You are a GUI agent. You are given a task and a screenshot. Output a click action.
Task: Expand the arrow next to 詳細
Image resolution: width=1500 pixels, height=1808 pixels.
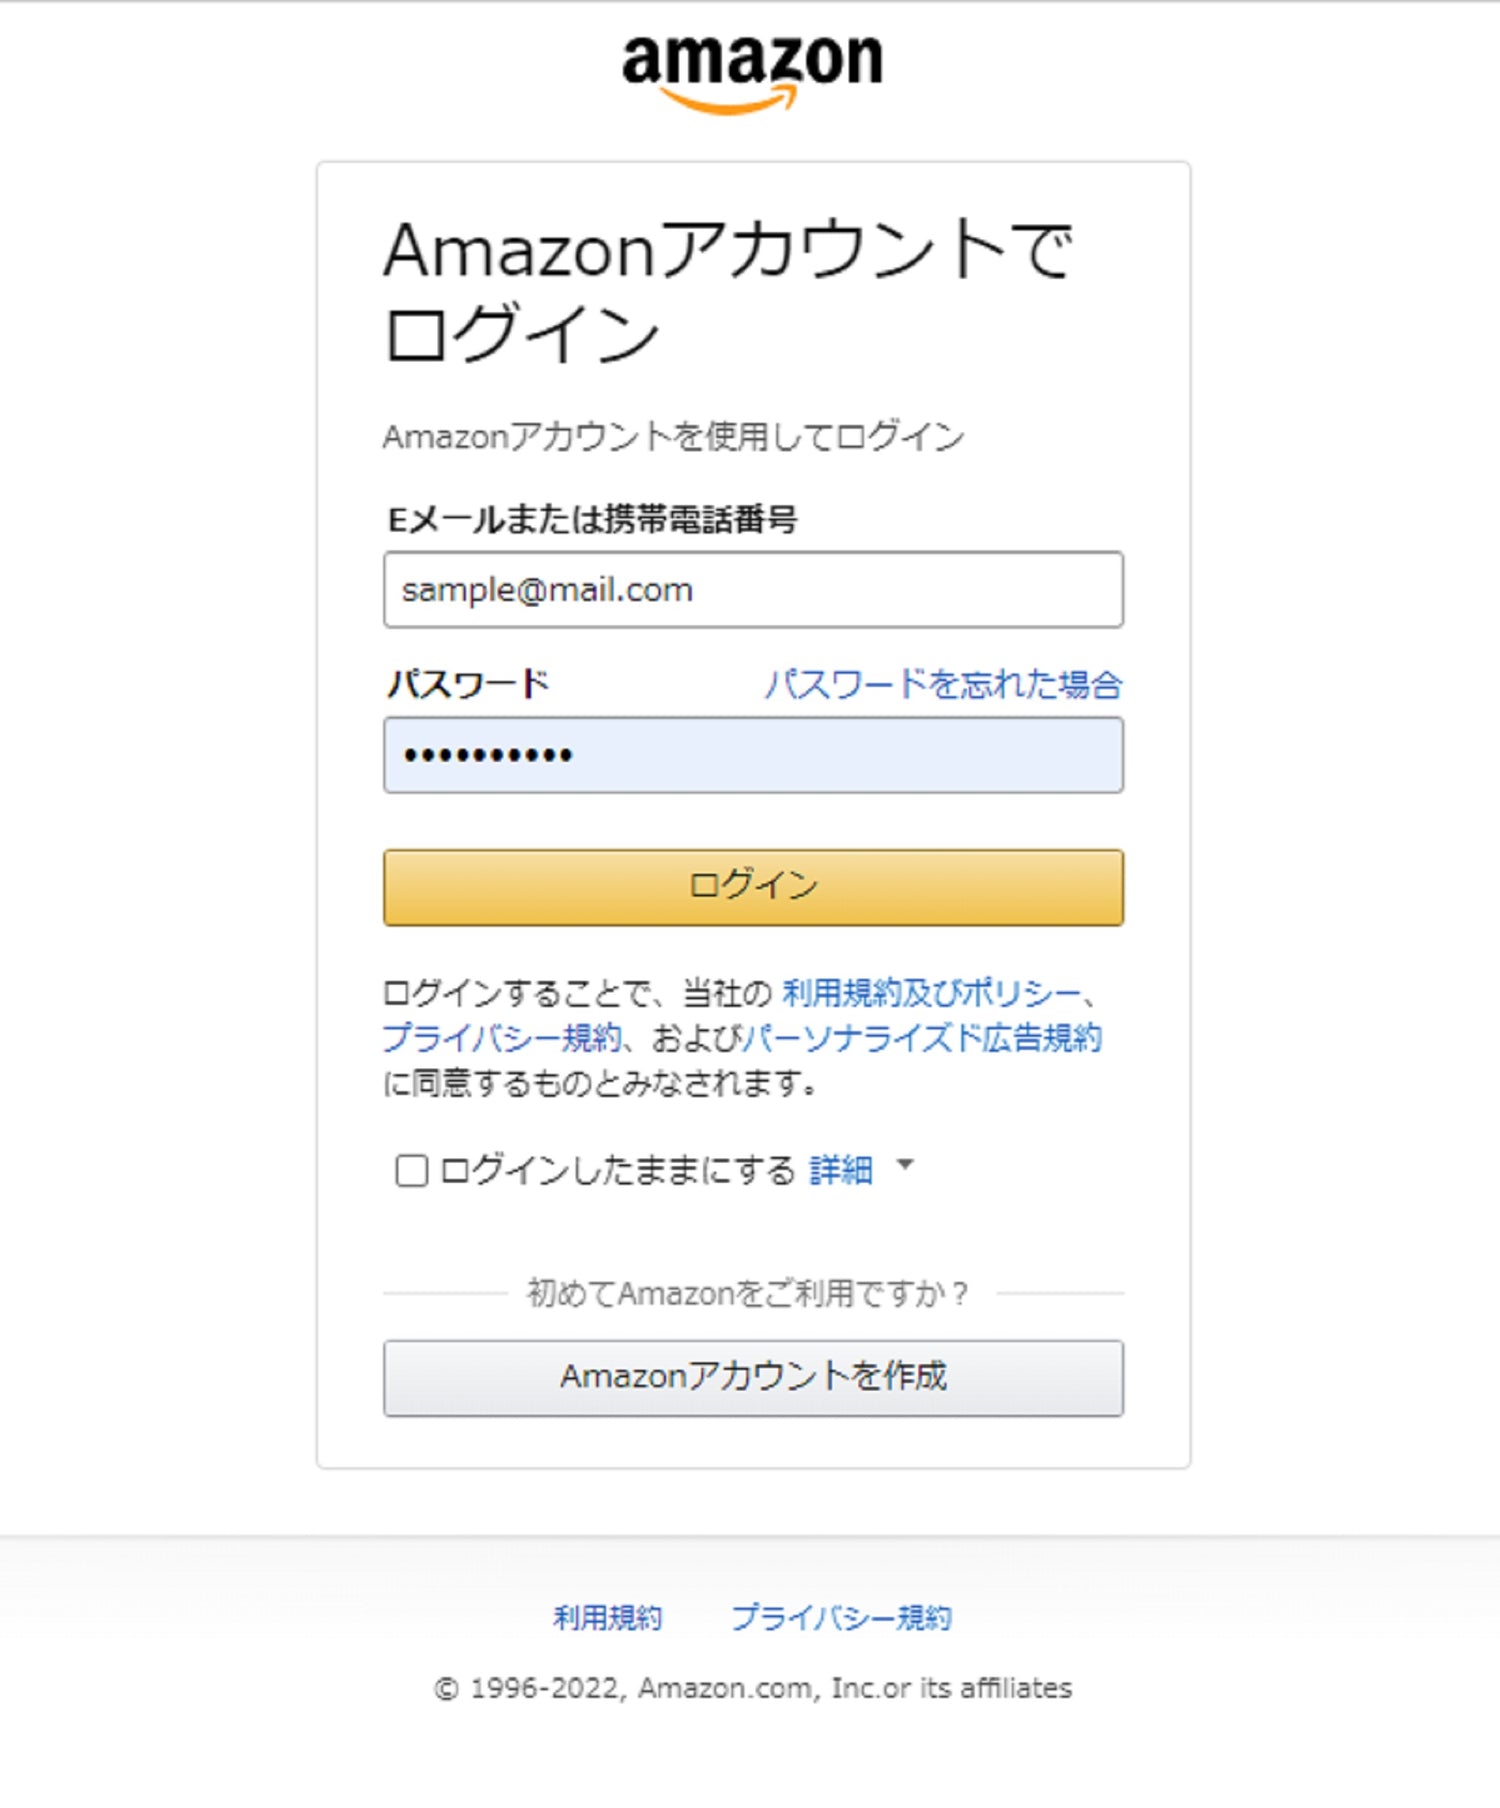(x=905, y=1165)
